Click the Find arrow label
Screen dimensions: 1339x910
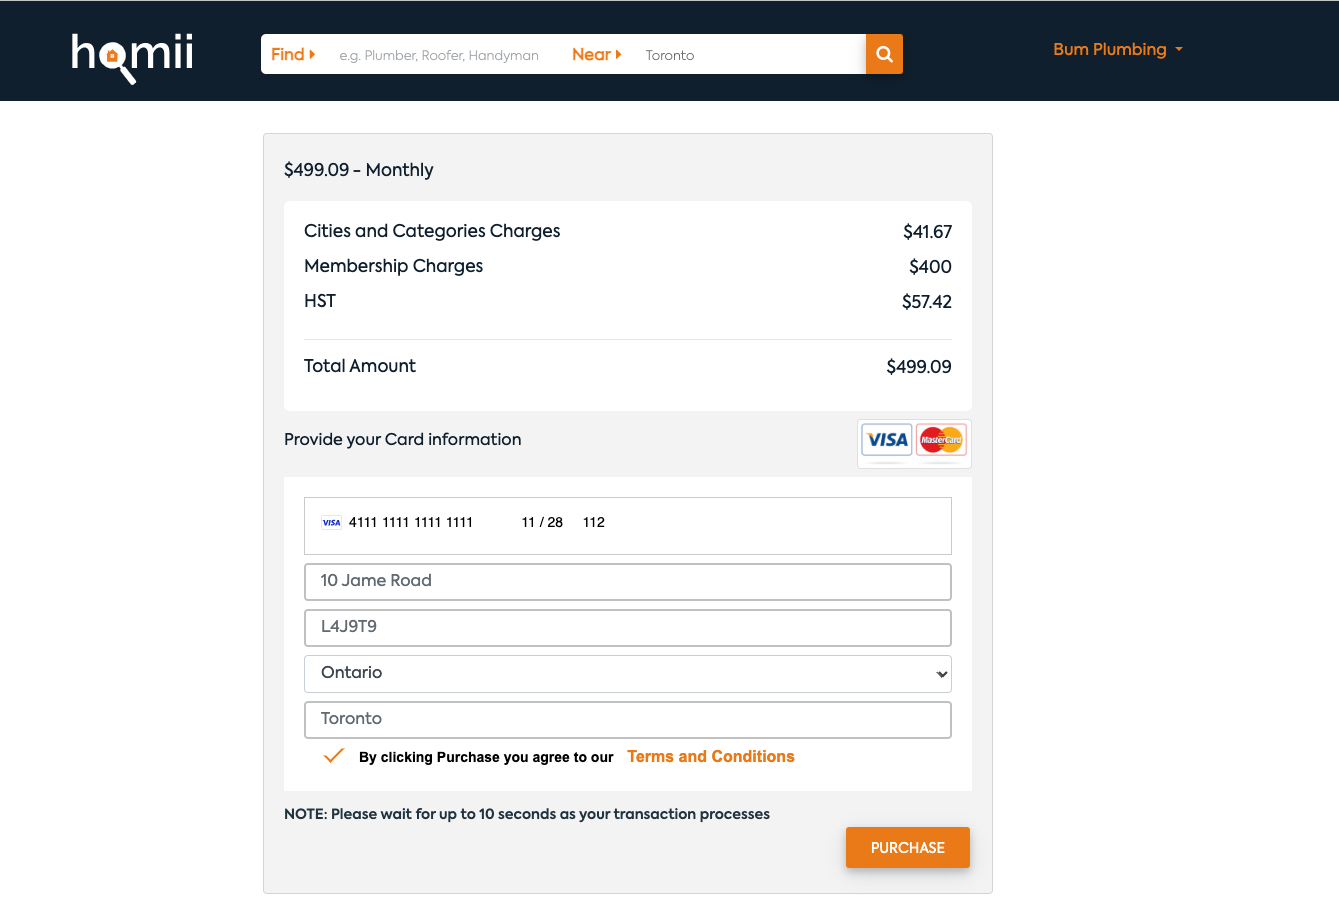(293, 54)
